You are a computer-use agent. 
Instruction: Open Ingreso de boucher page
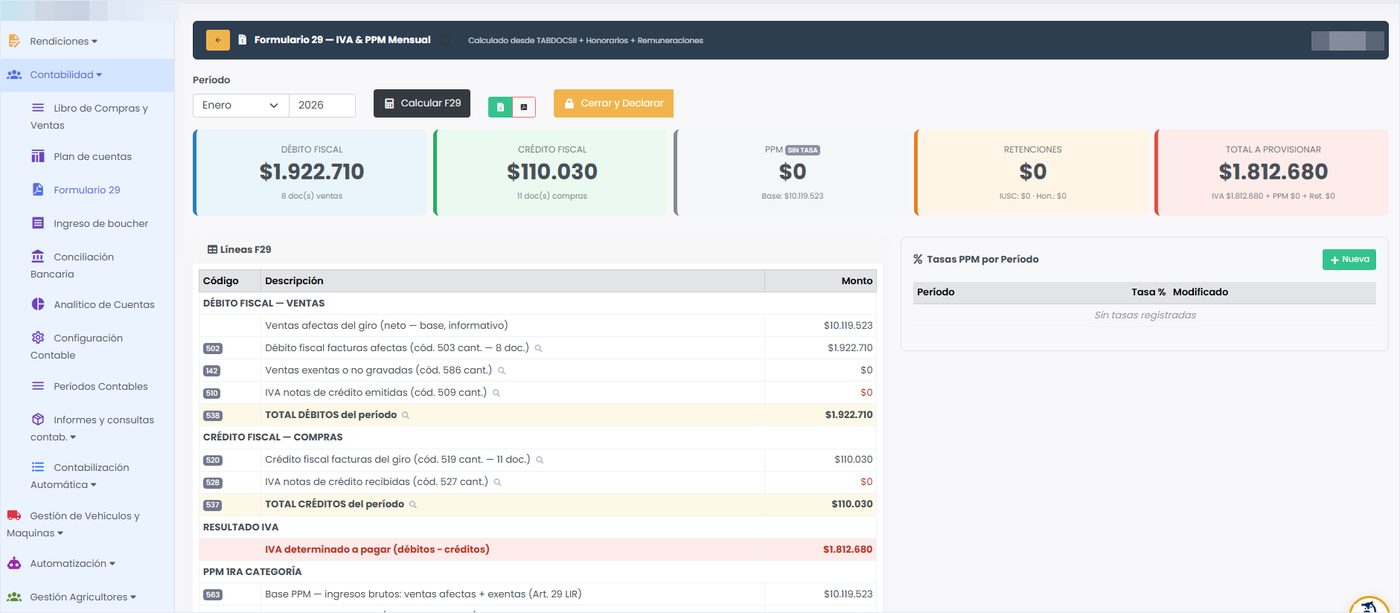101,223
